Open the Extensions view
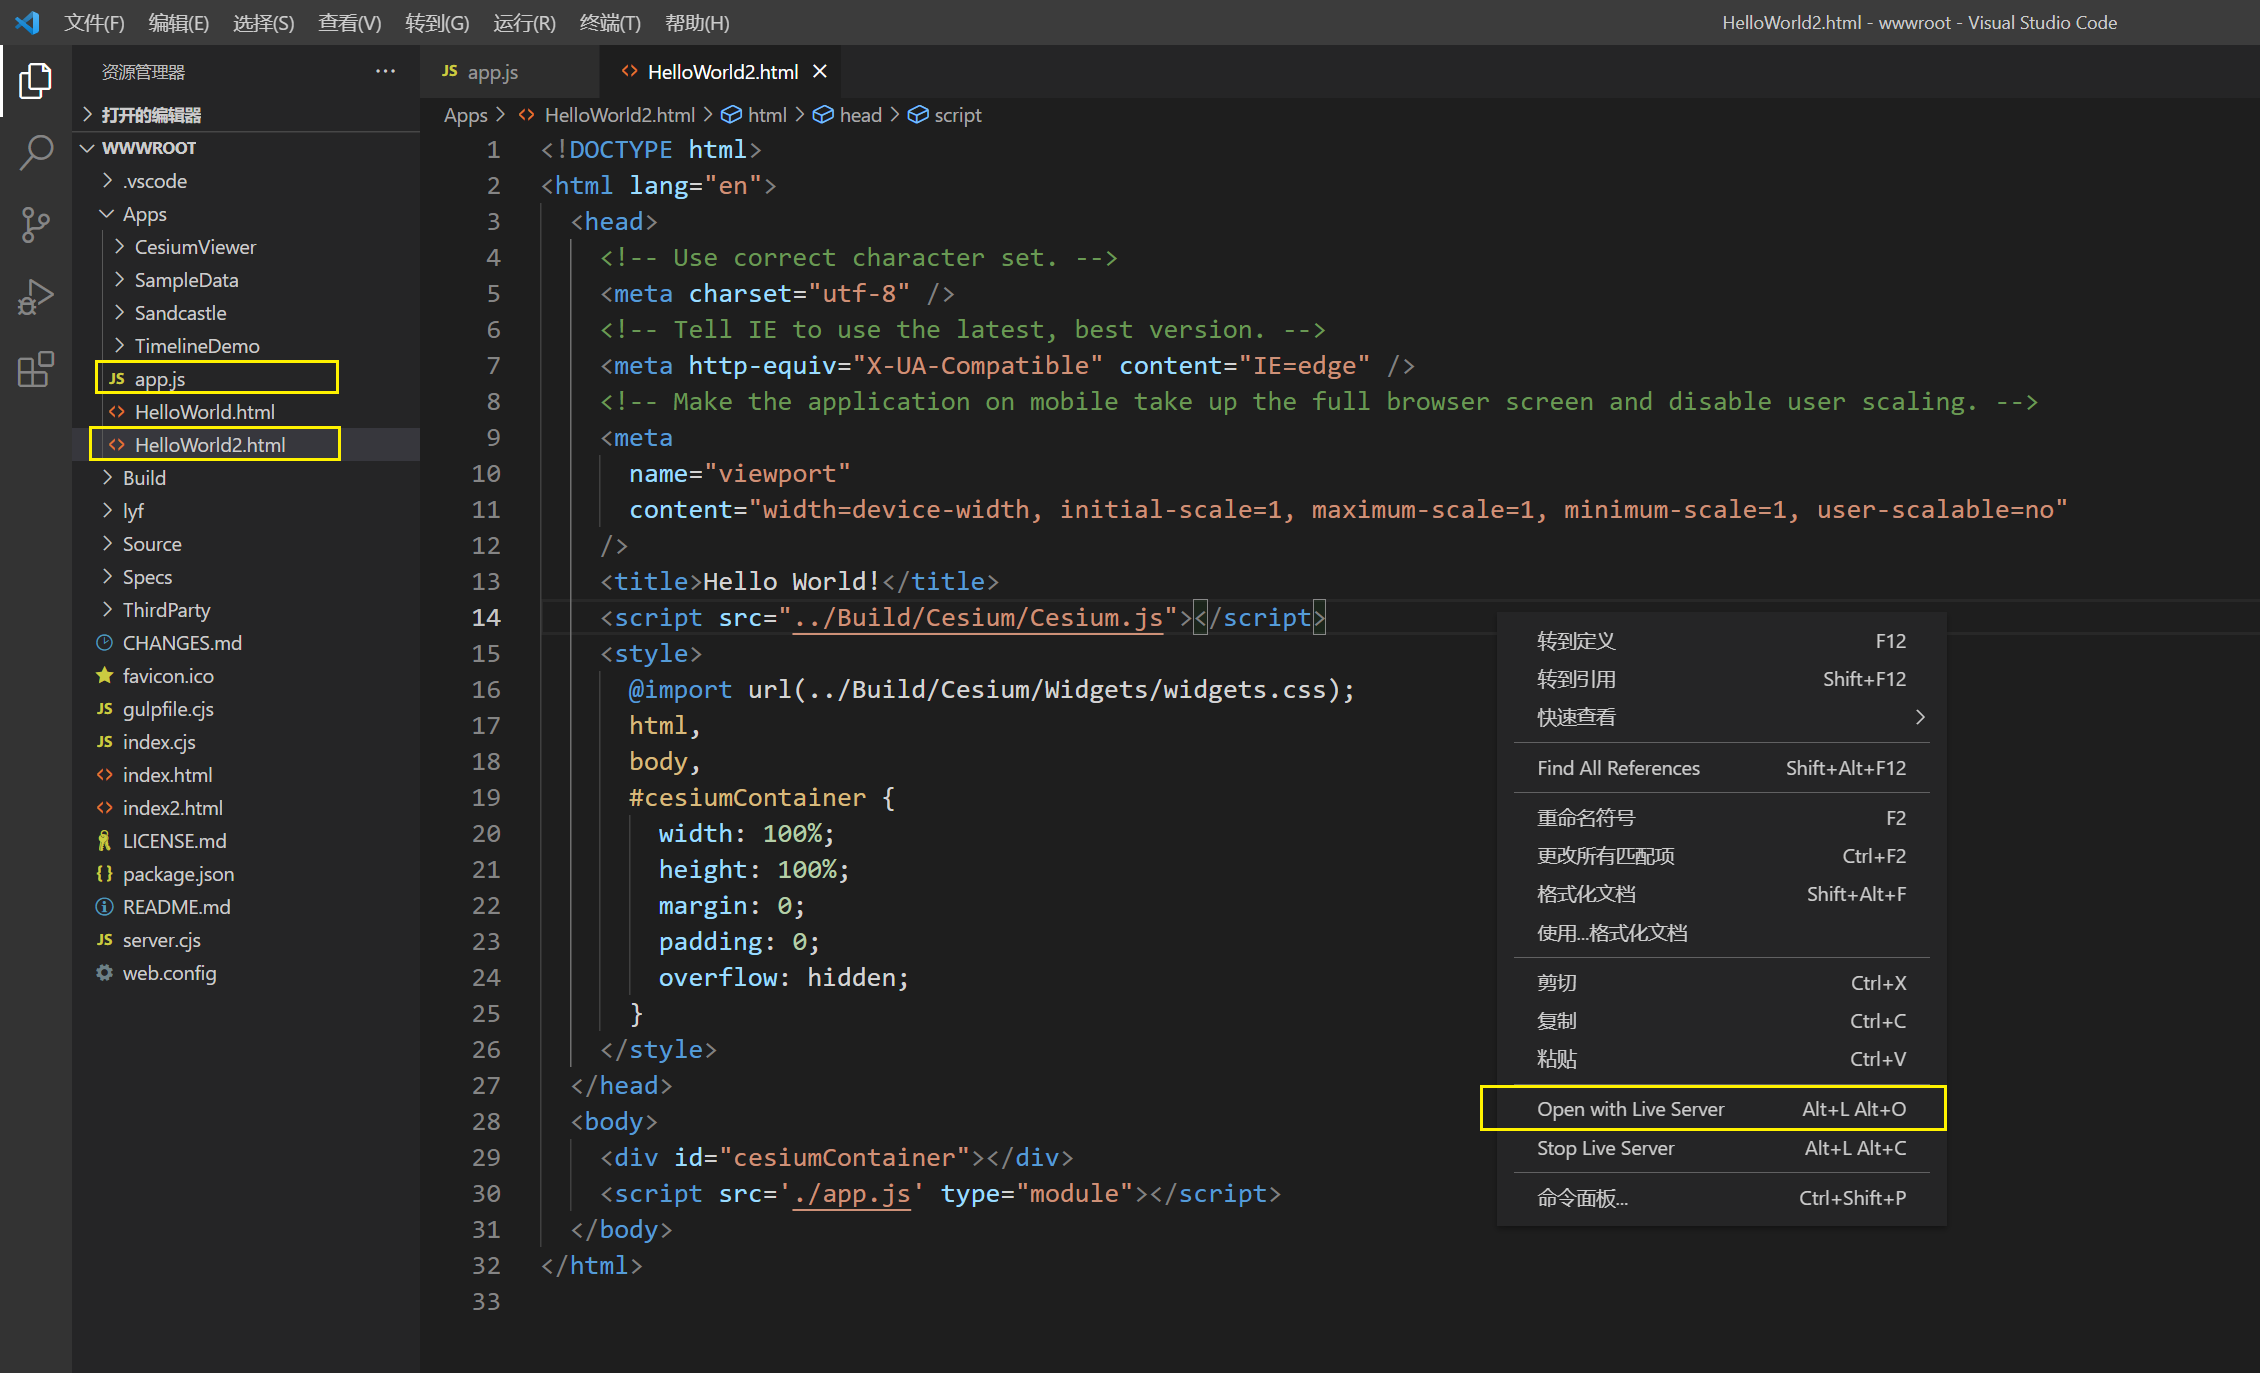This screenshot has height=1373, width=2260. 36,369
